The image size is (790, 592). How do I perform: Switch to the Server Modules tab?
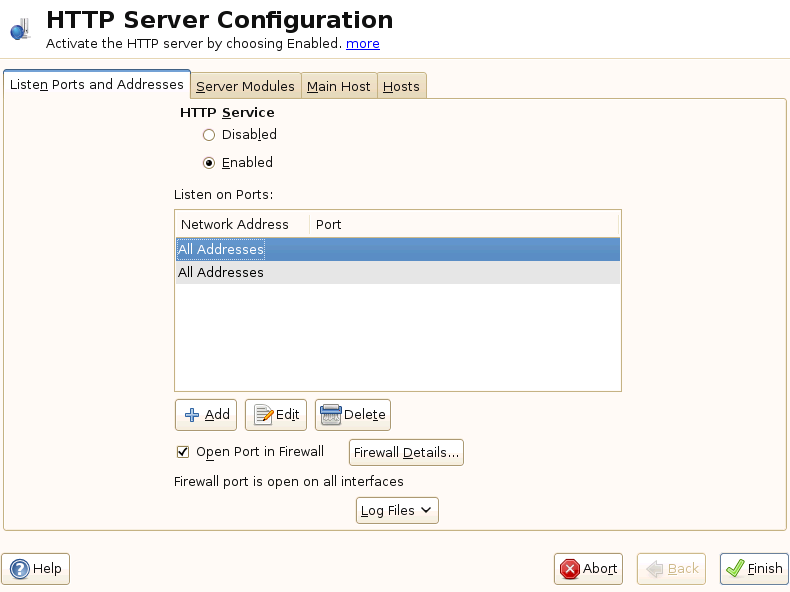point(245,87)
